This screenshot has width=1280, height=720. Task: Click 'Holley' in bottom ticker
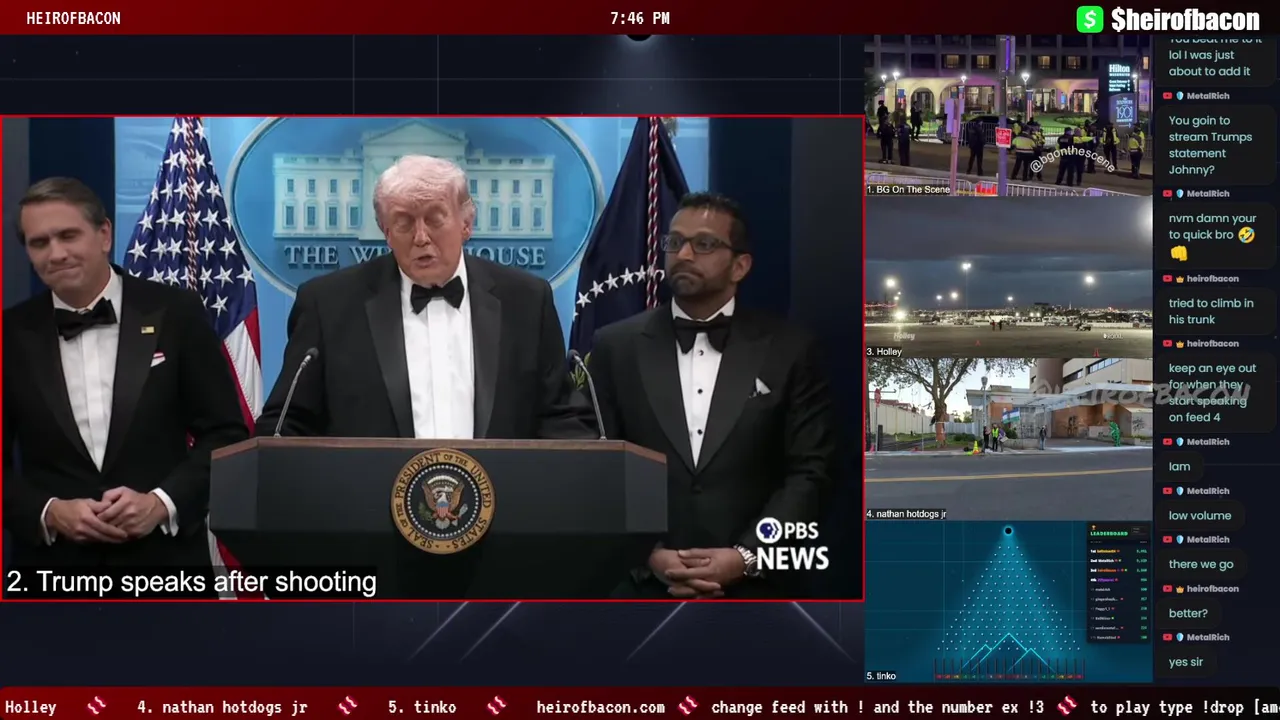click(31, 707)
